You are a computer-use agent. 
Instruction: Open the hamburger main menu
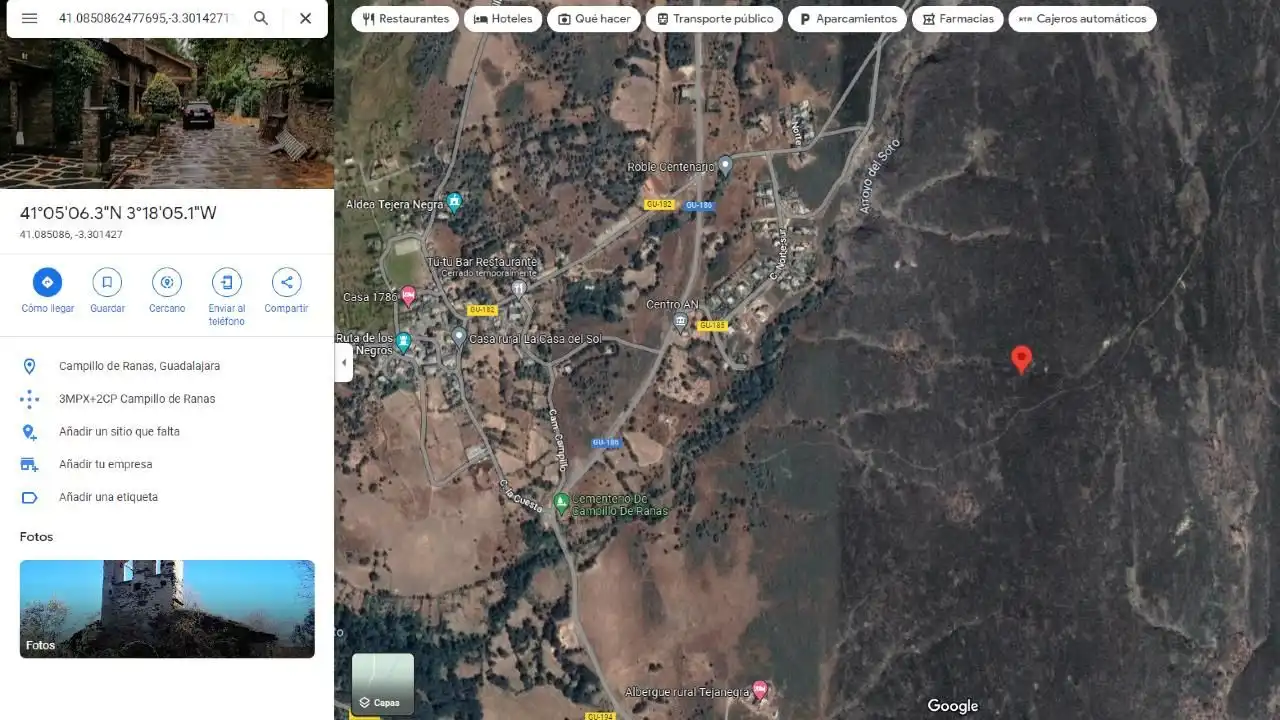29,18
